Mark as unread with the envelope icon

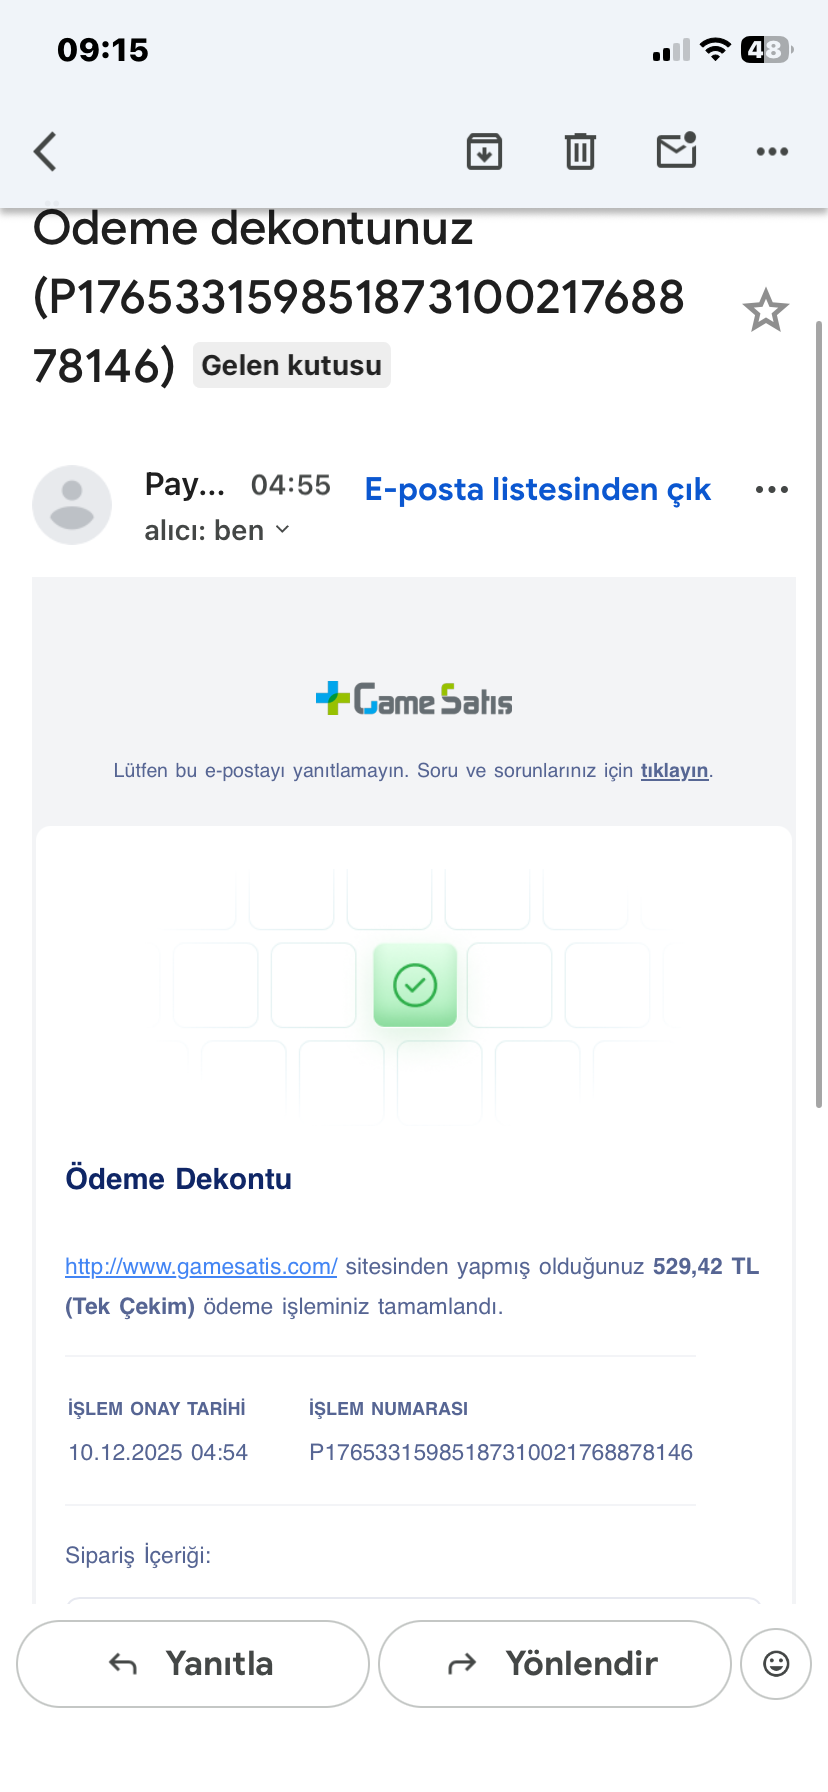(x=677, y=150)
